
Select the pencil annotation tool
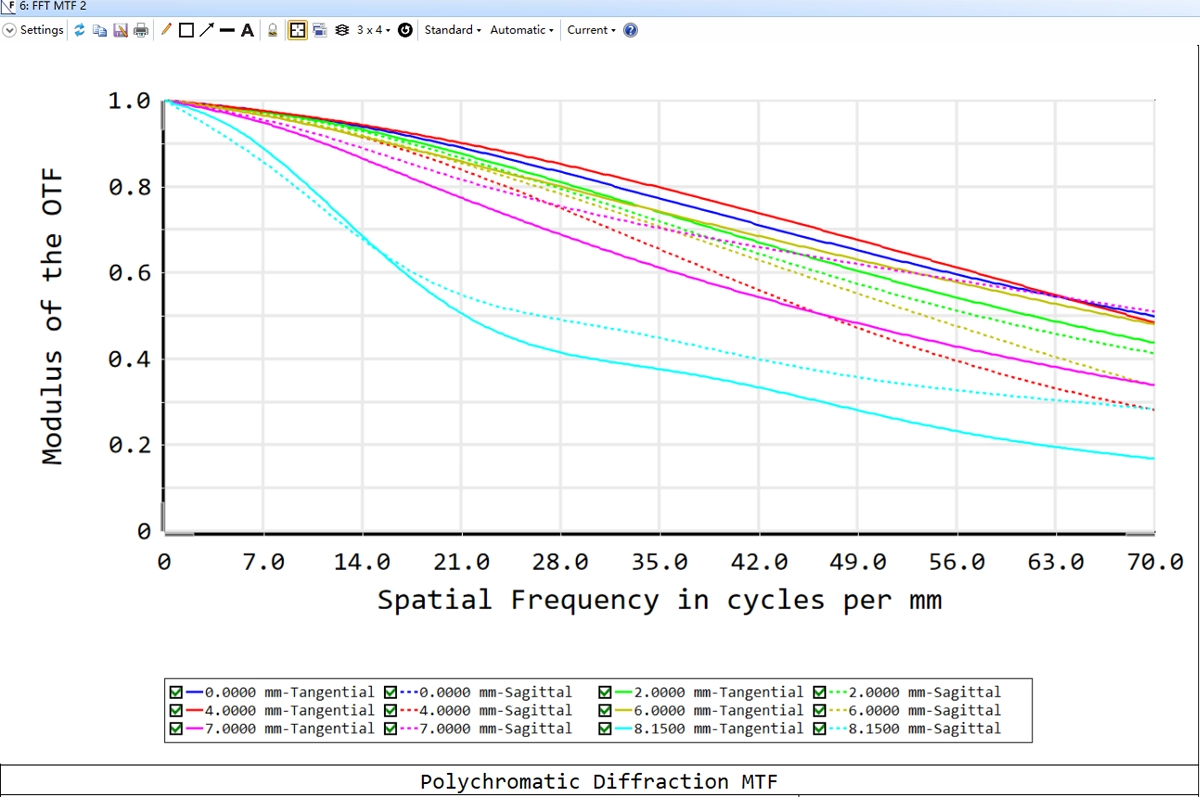[167, 30]
